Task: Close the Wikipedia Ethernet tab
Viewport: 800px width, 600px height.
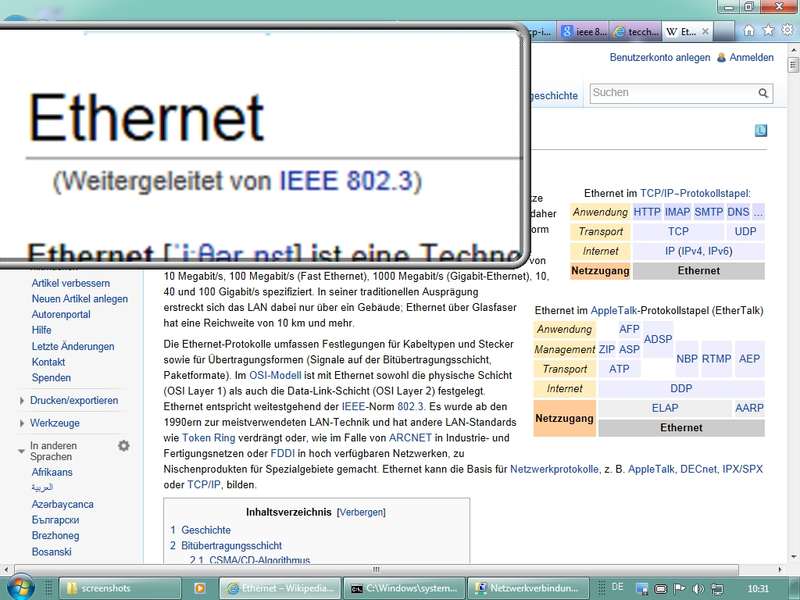Action: (x=705, y=32)
